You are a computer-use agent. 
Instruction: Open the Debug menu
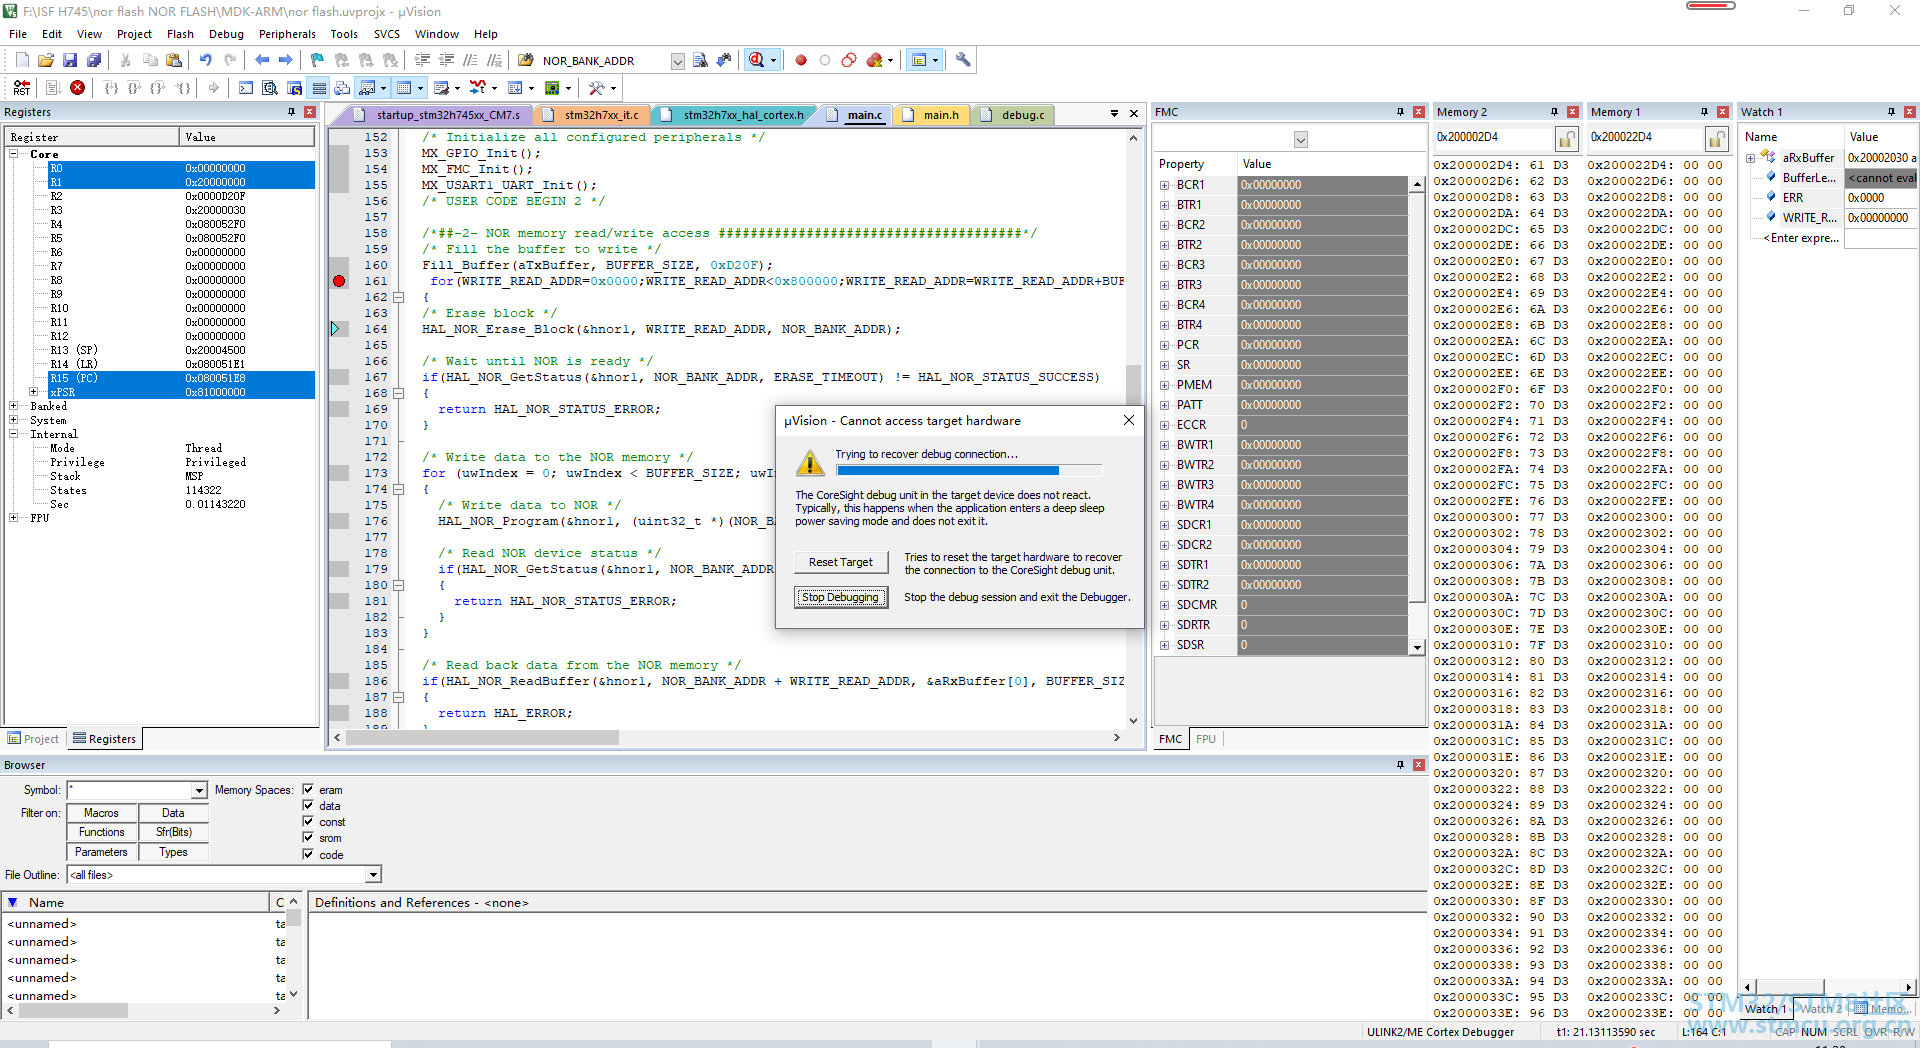click(226, 34)
